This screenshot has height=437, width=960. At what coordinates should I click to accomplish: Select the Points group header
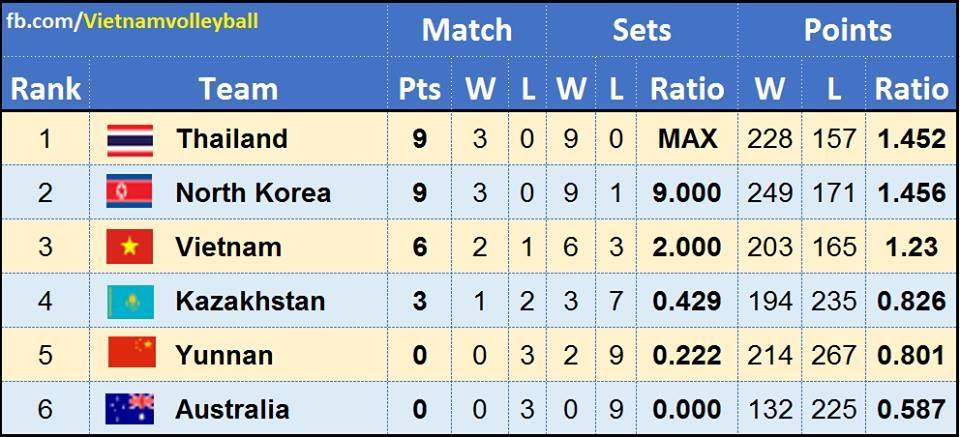[x=848, y=30]
